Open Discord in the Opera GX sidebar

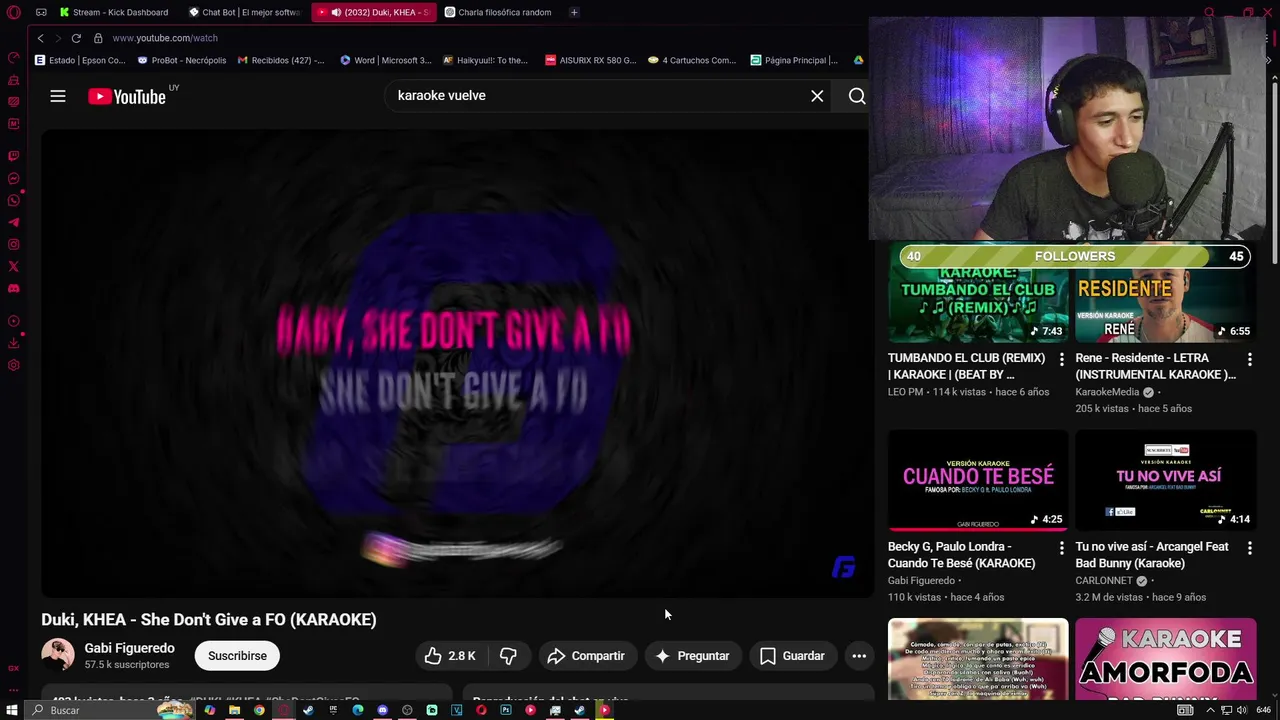13,288
